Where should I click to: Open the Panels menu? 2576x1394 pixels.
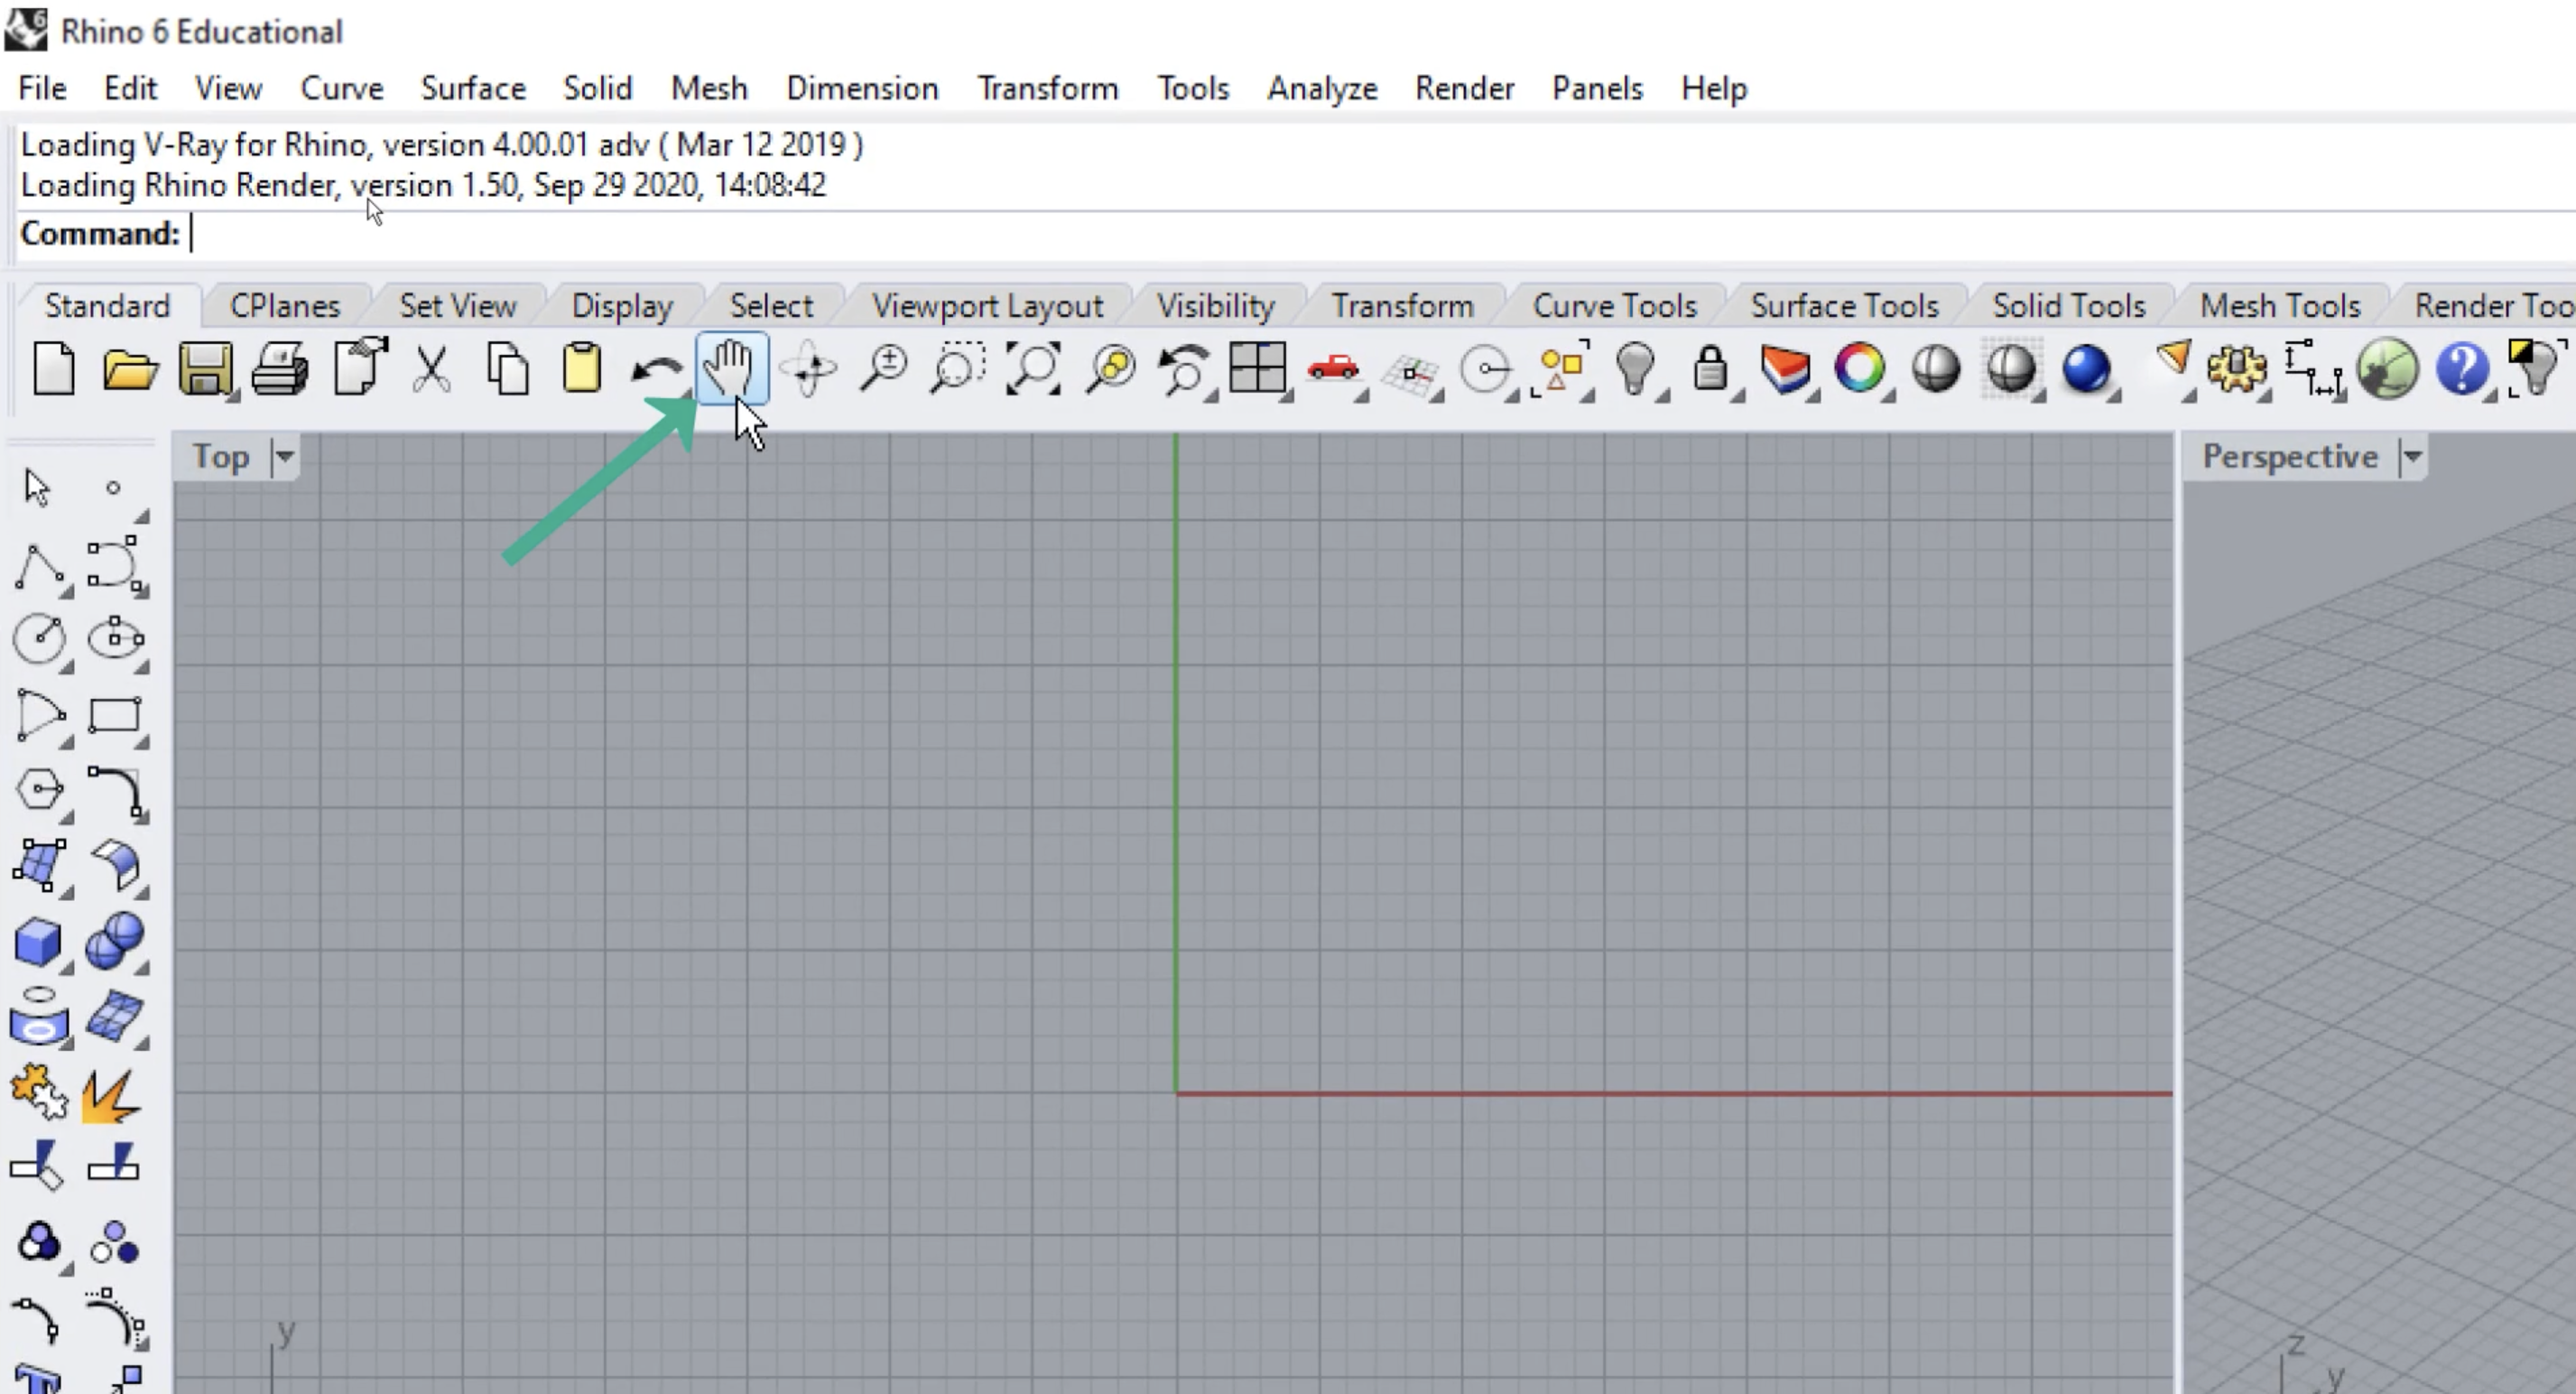point(1597,88)
